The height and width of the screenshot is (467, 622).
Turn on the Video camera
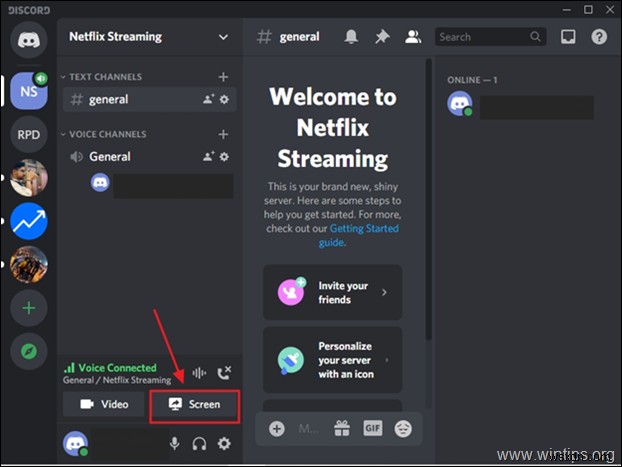click(x=104, y=404)
